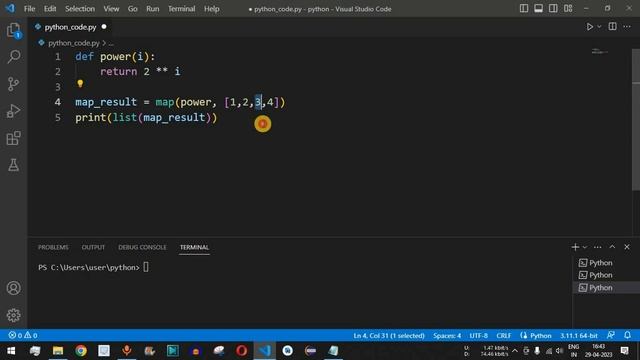Image resolution: width=640 pixels, height=360 pixels.
Task: Open the Accounts menu icon
Action: 13,288
